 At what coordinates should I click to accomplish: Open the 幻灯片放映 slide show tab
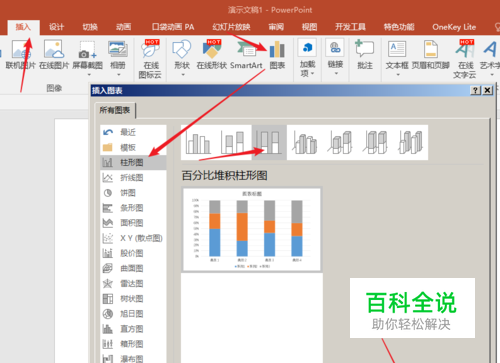click(231, 27)
